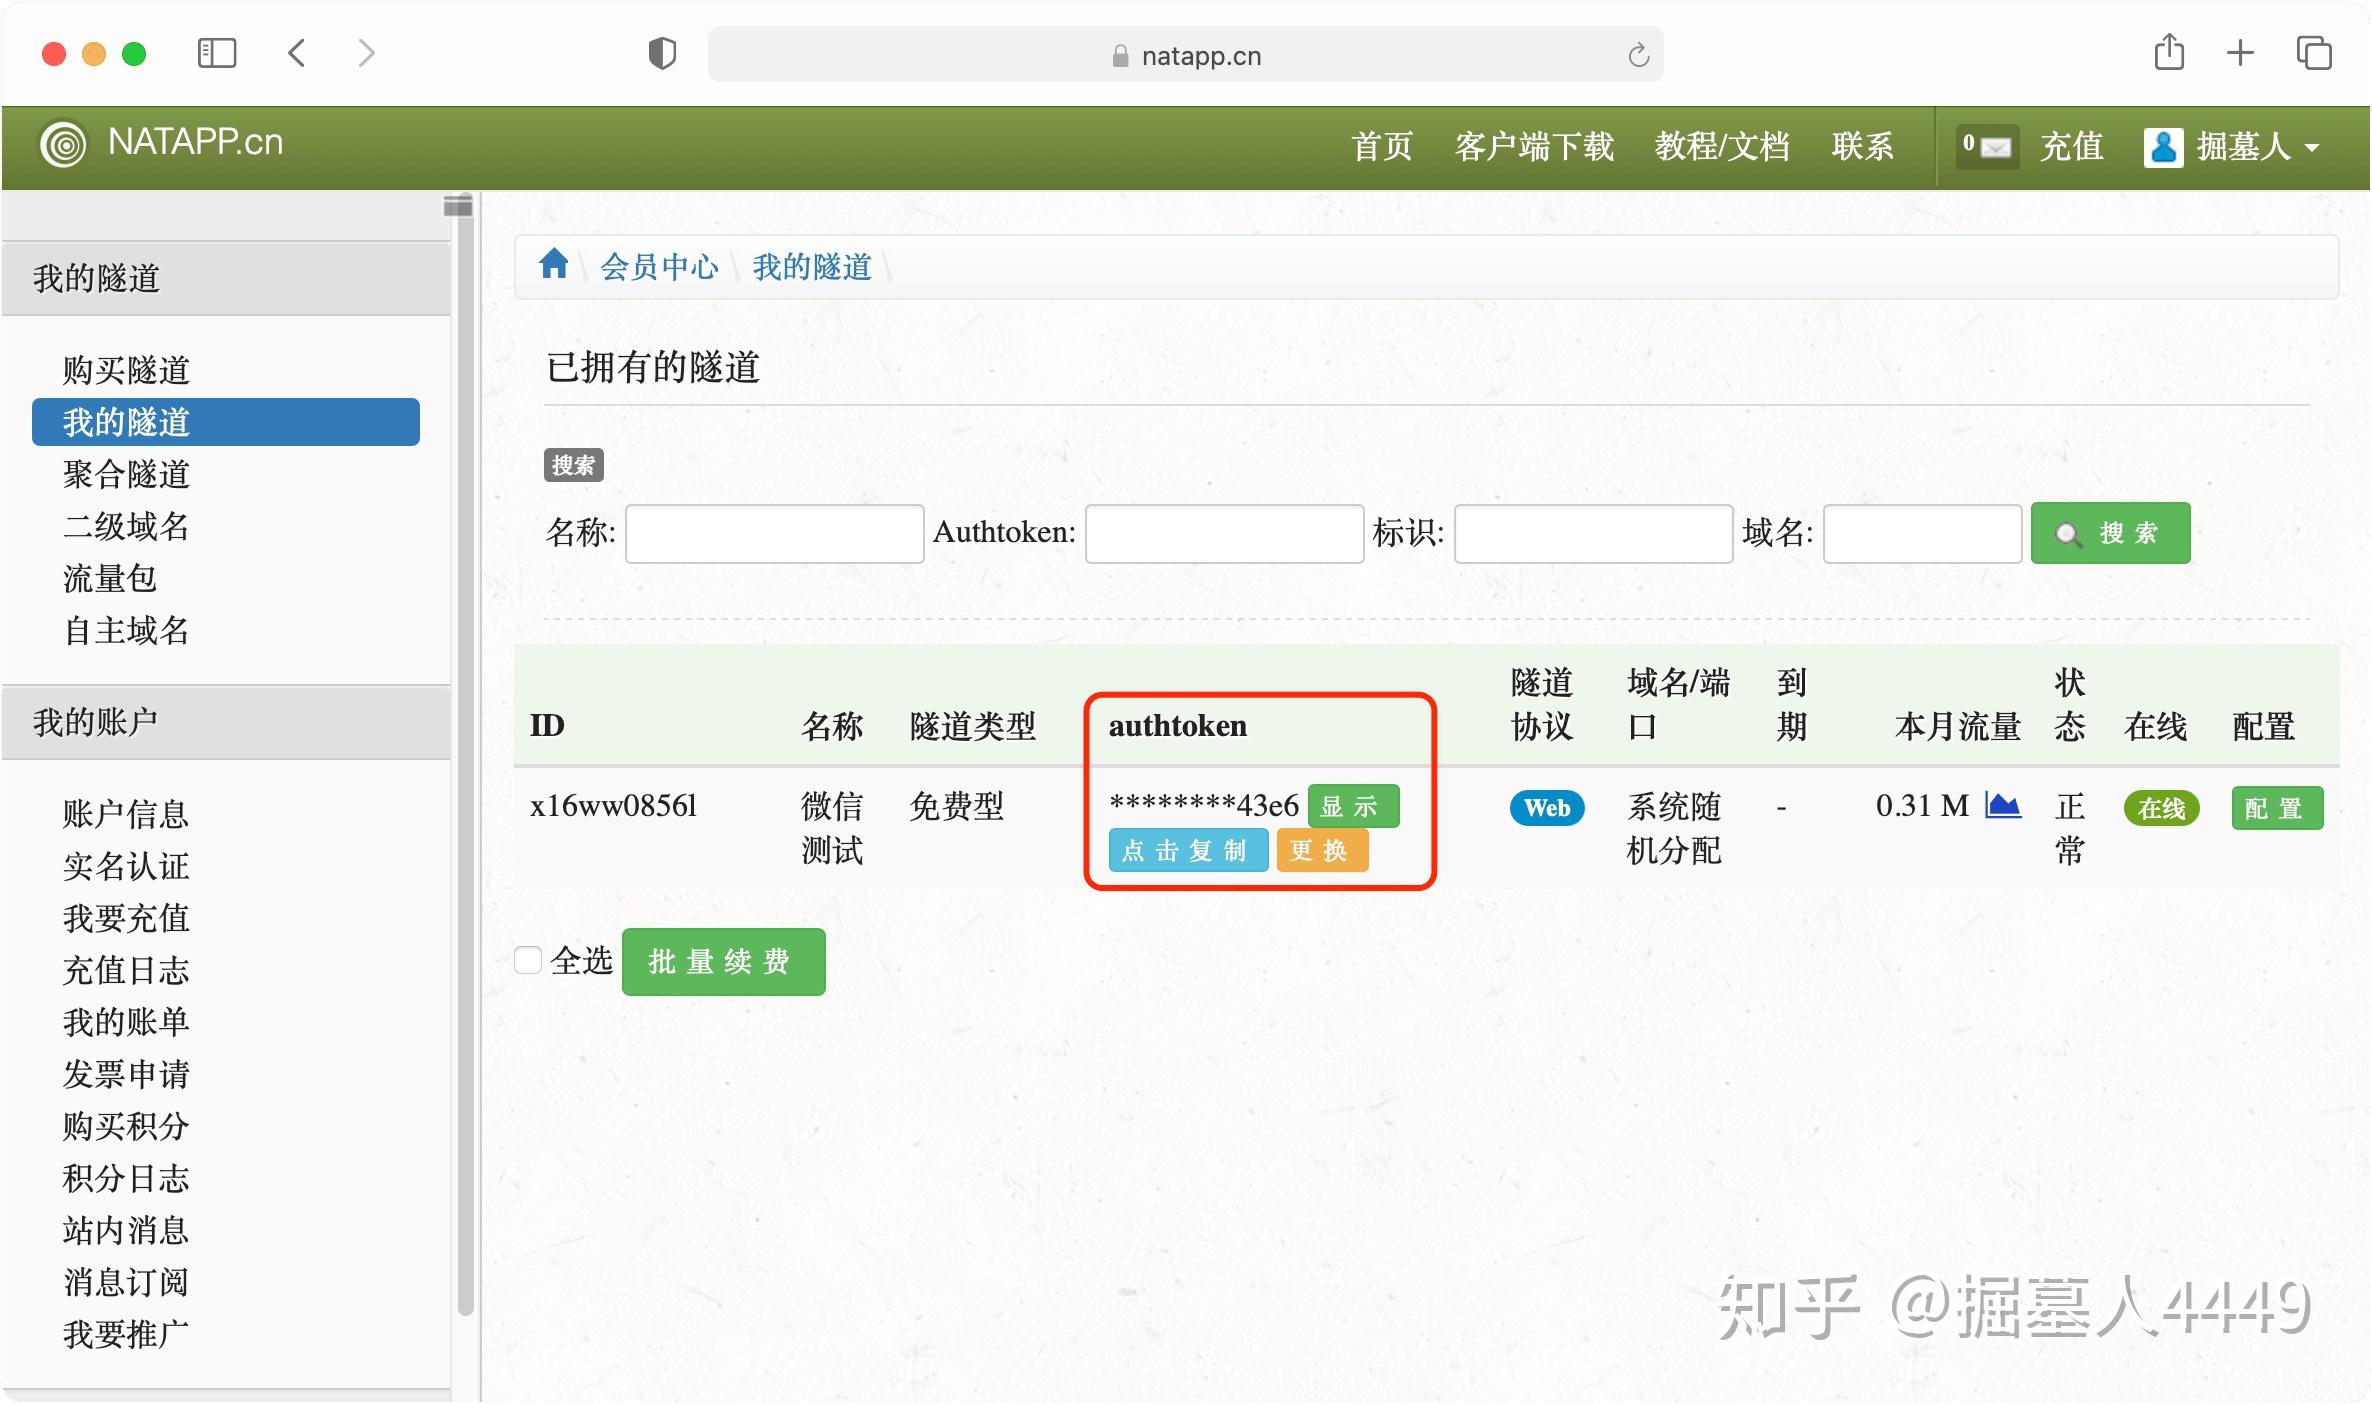Open the monthly traffic chart icon
Viewport: 2372px width, 1404px height.
coord(2002,806)
